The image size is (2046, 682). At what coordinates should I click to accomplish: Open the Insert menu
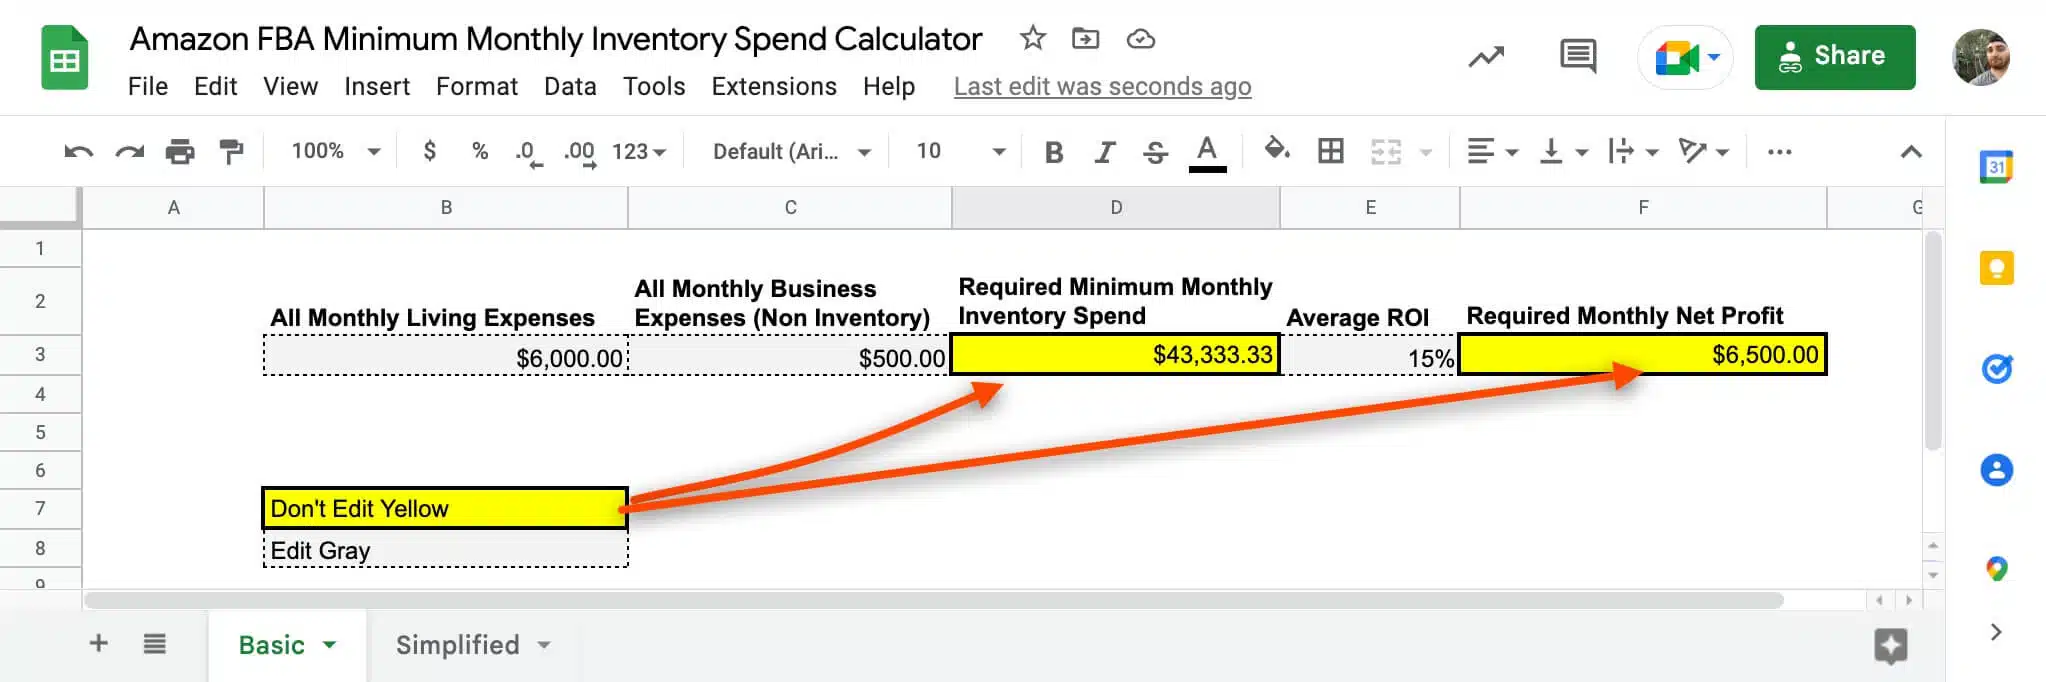377,87
